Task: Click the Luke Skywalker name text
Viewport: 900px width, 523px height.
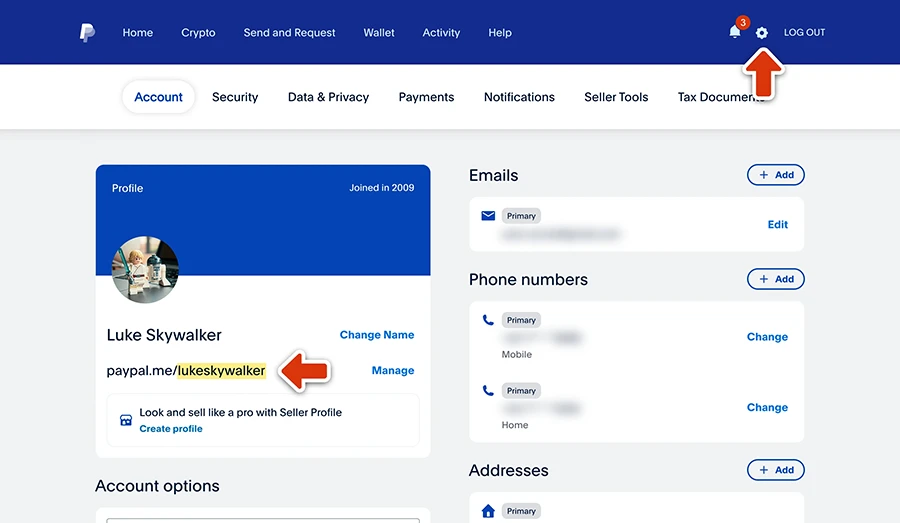Action: pos(164,335)
